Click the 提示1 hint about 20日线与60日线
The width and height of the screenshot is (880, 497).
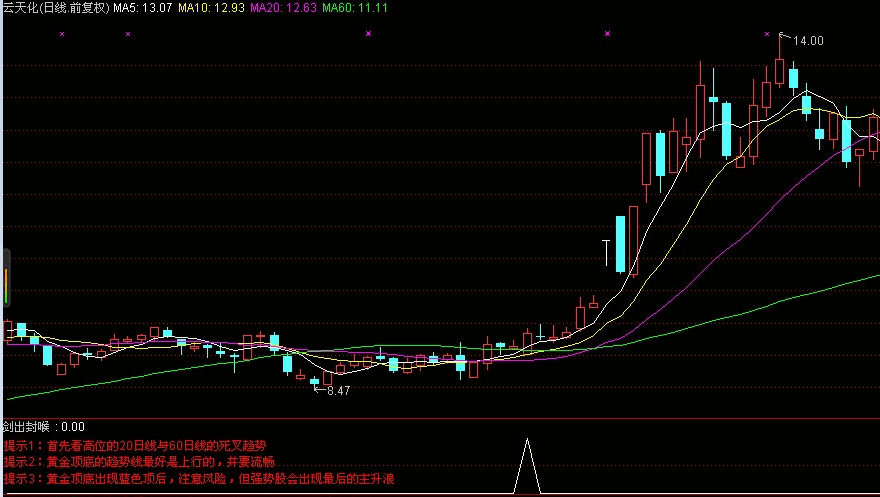(x=135, y=446)
